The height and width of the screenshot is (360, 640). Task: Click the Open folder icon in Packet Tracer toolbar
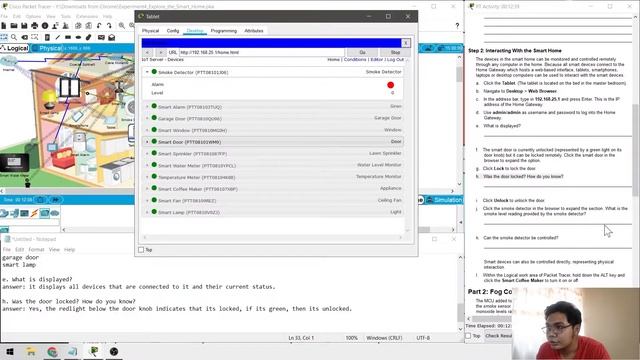point(14,26)
